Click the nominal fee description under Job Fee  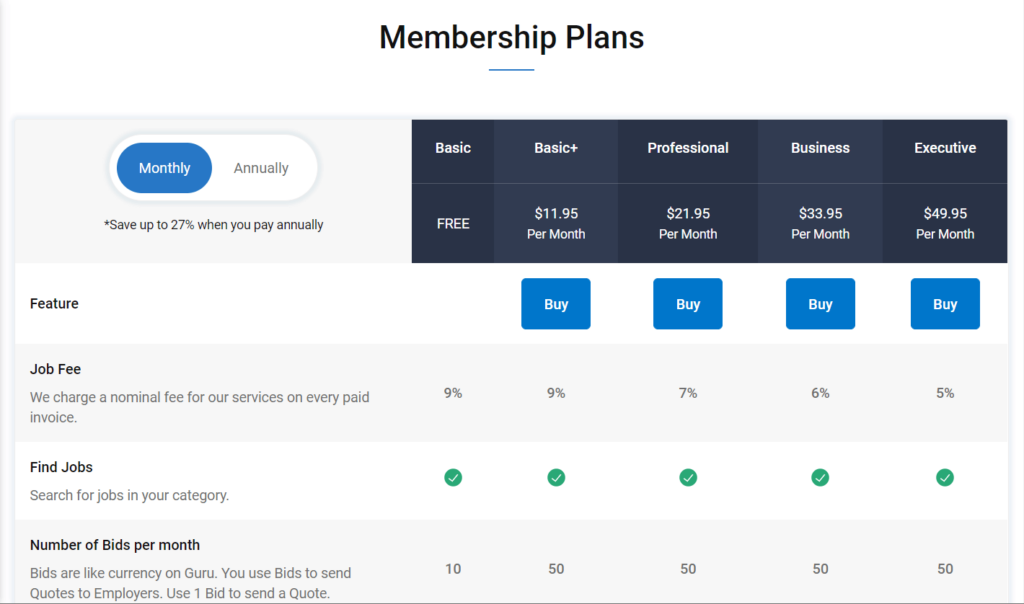200,407
